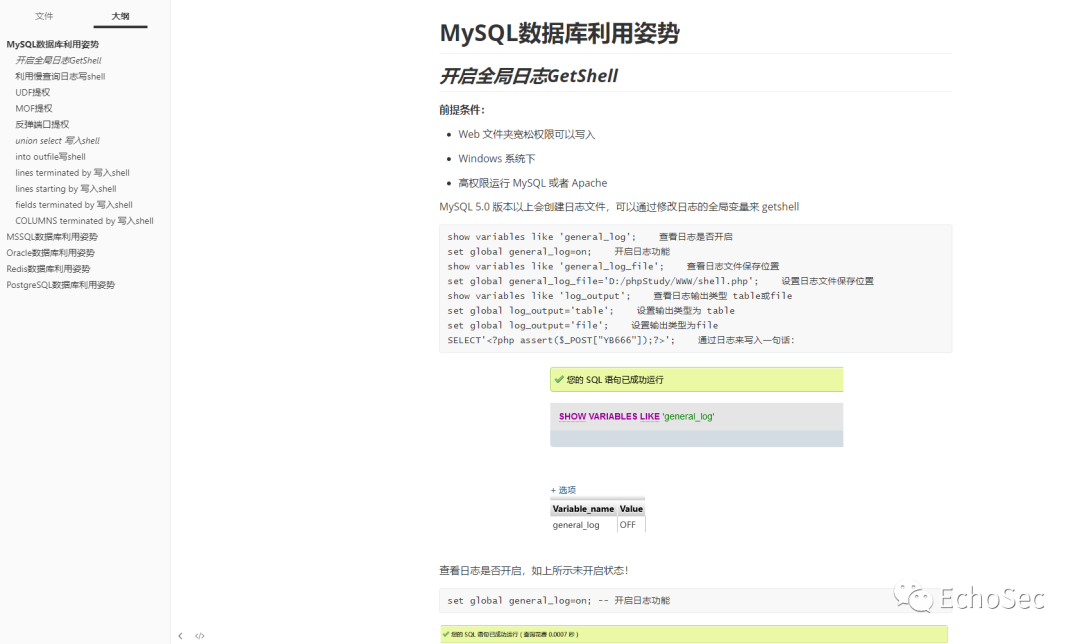Switch to the 文件 tab

point(44,16)
